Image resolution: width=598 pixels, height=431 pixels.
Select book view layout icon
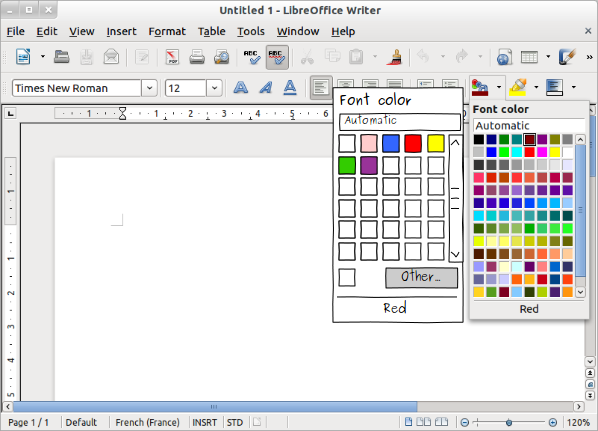coord(442,422)
